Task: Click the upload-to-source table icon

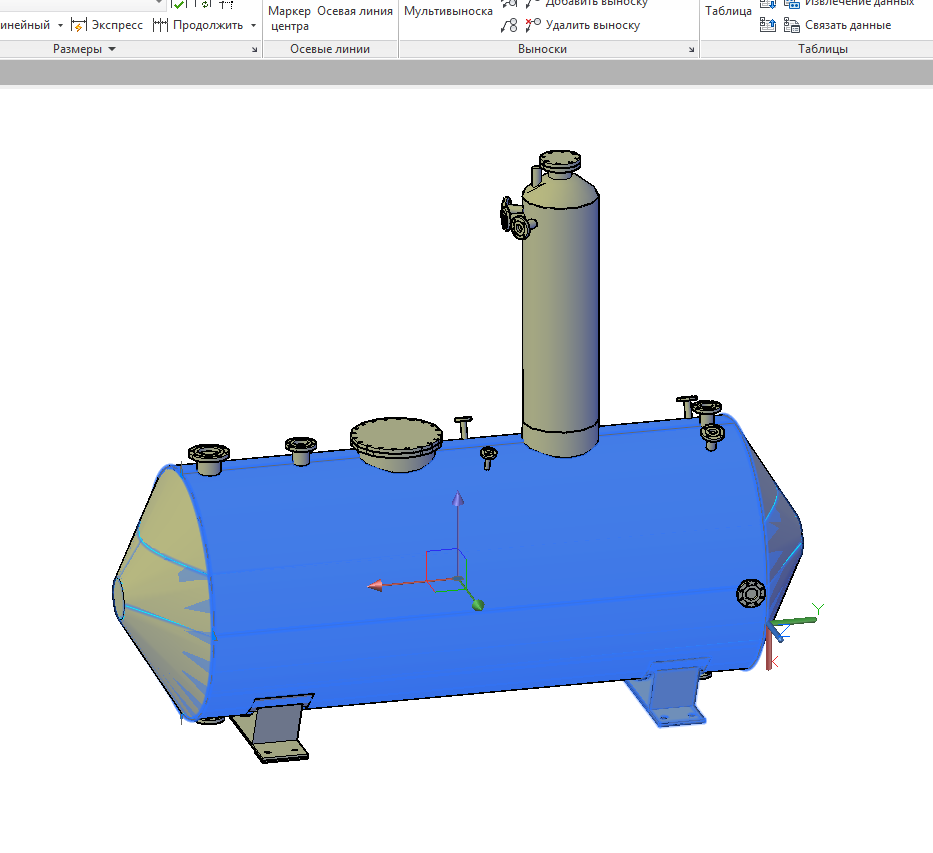Action: point(768,25)
